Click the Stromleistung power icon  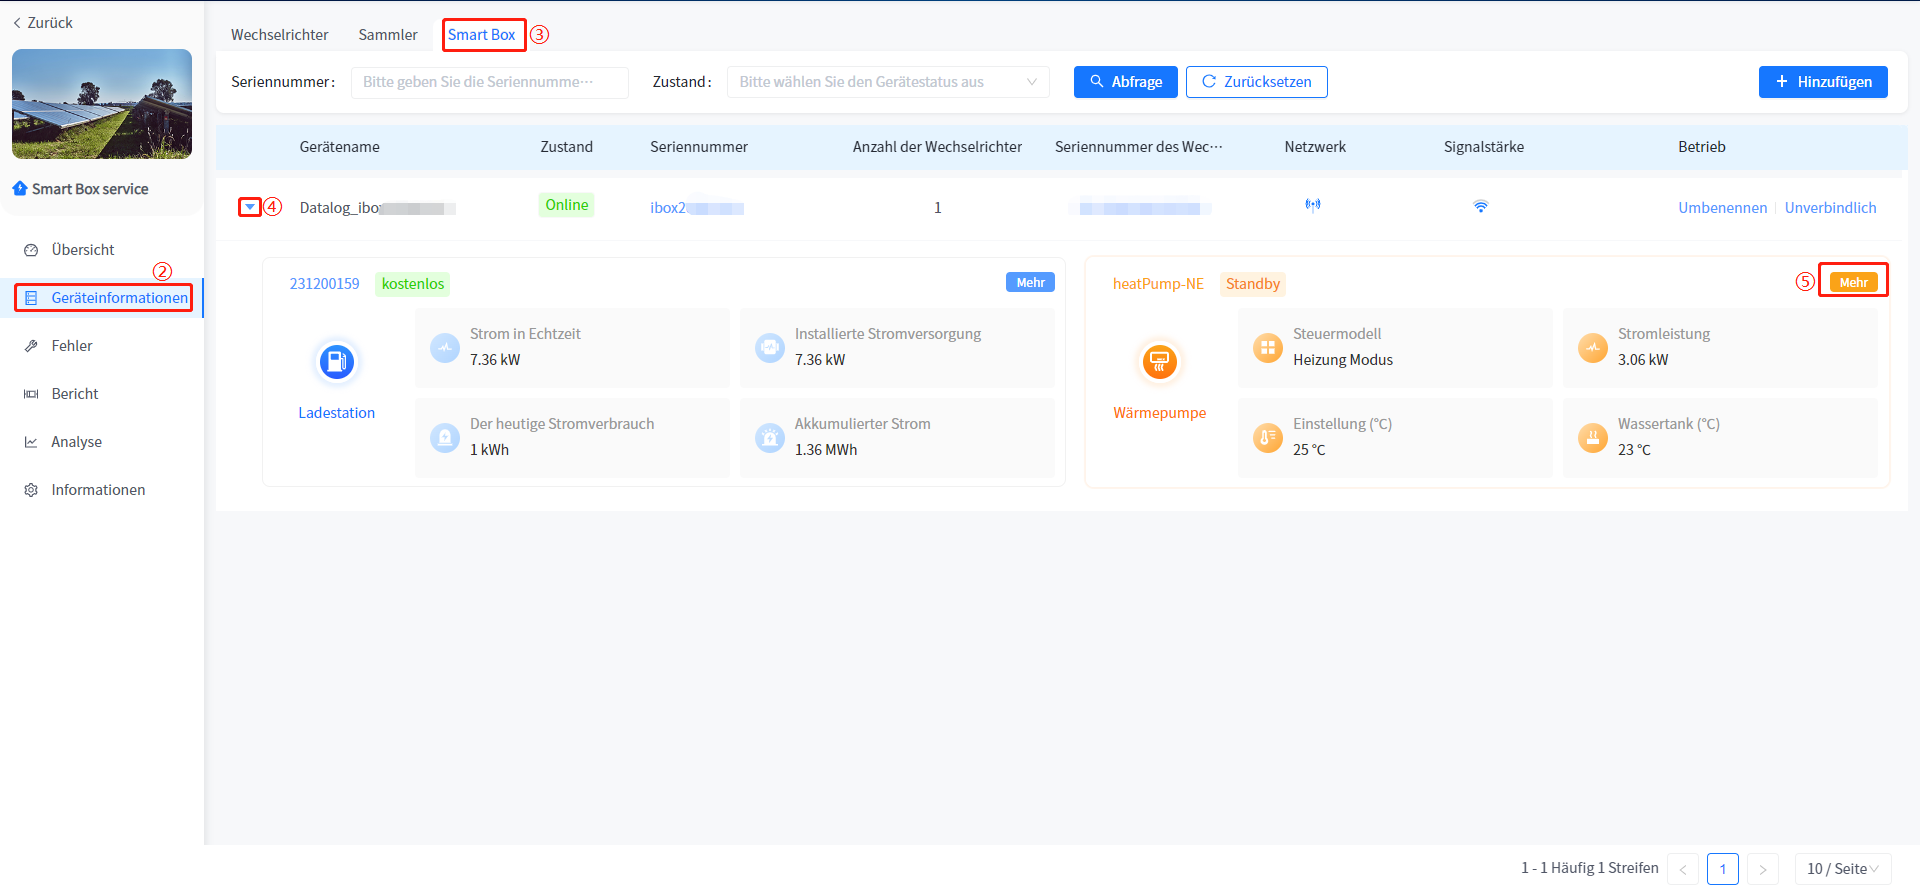pos(1593,348)
